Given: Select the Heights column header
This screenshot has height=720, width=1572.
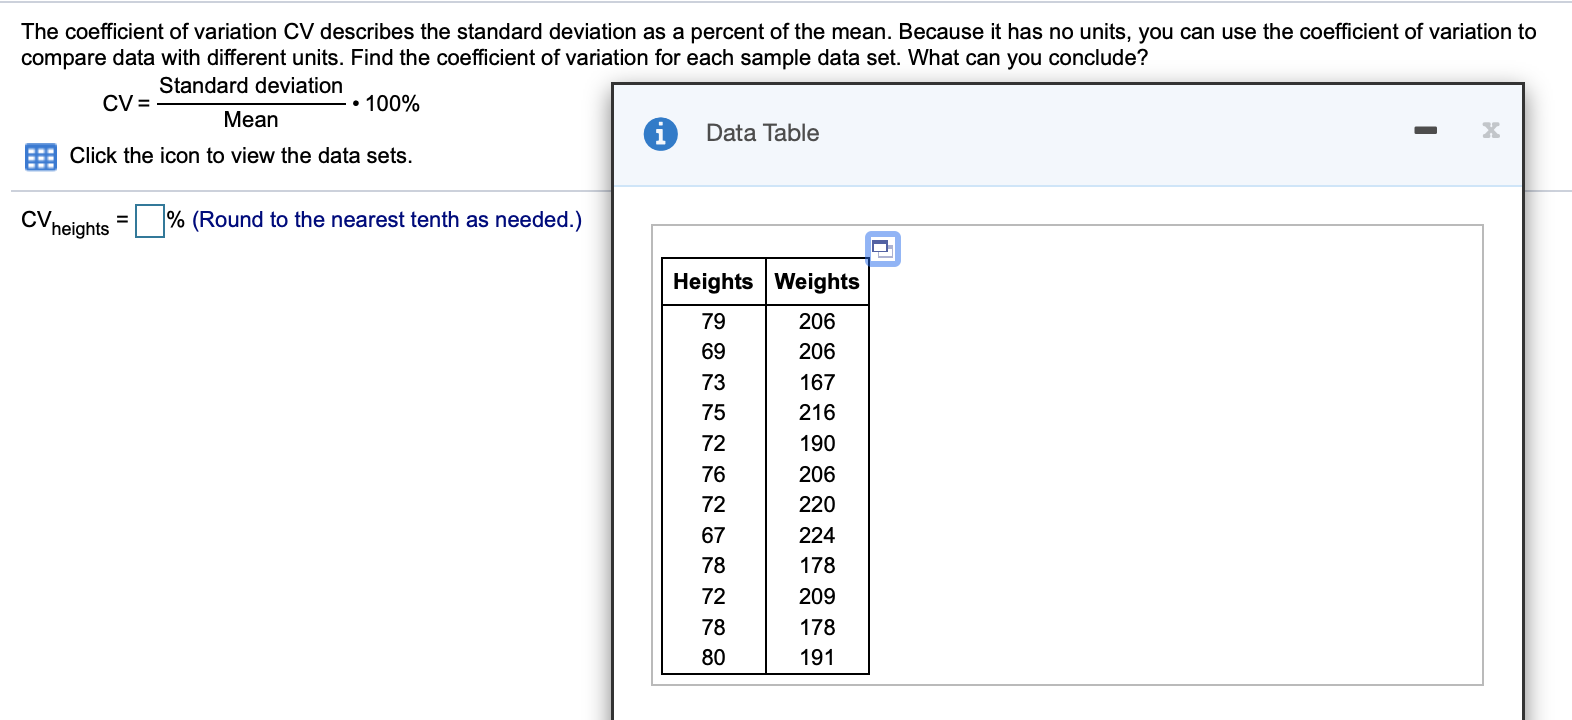Looking at the screenshot, I should pyautogui.click(x=713, y=282).
